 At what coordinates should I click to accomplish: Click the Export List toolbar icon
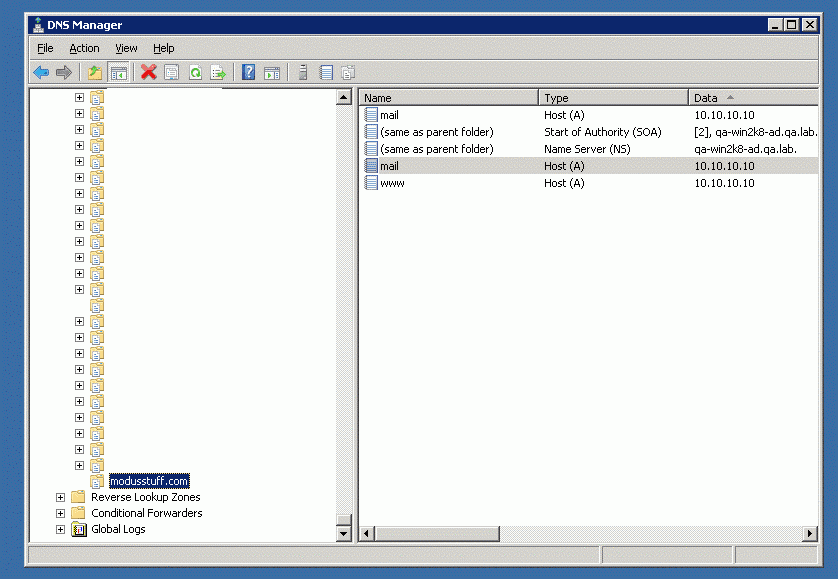[x=218, y=72]
